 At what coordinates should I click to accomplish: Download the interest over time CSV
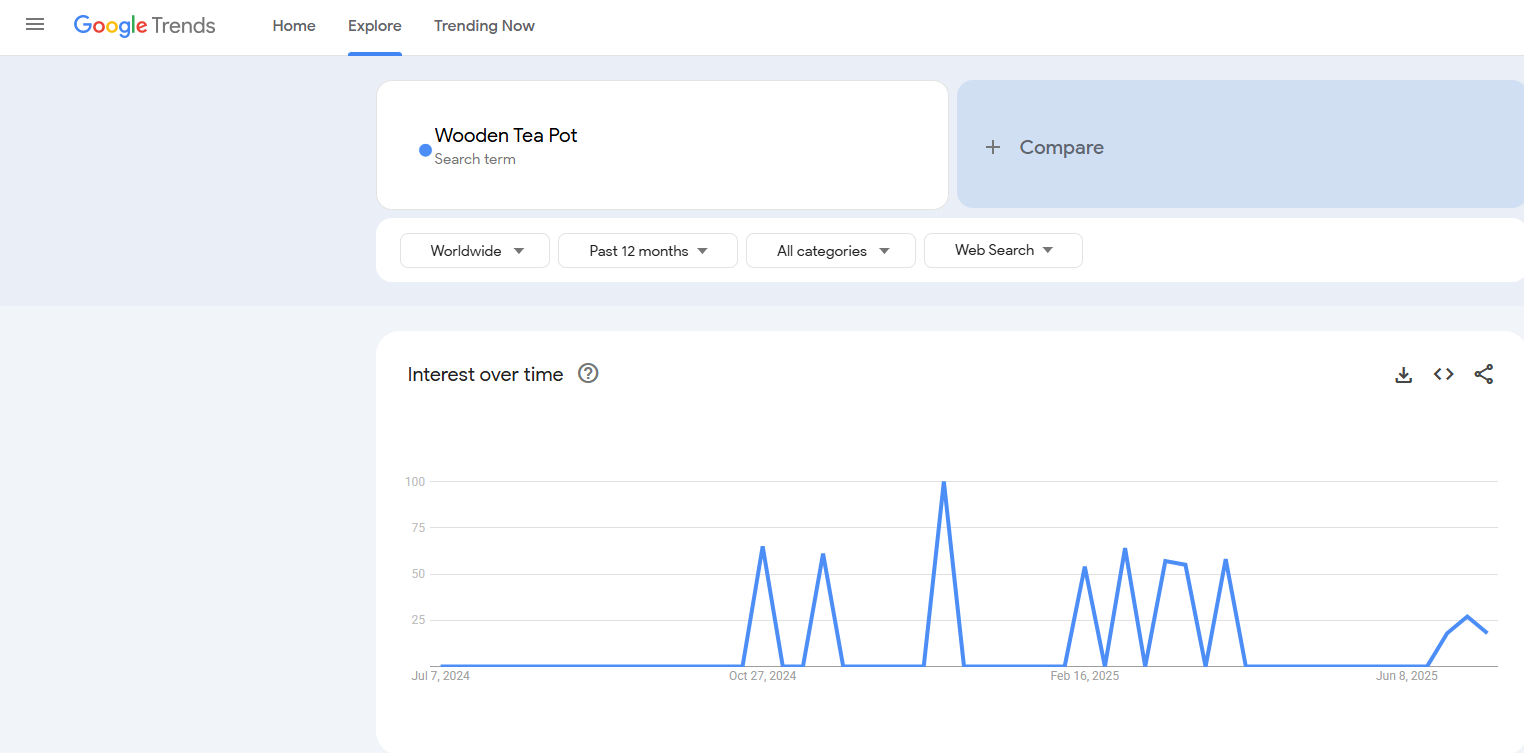(1403, 375)
